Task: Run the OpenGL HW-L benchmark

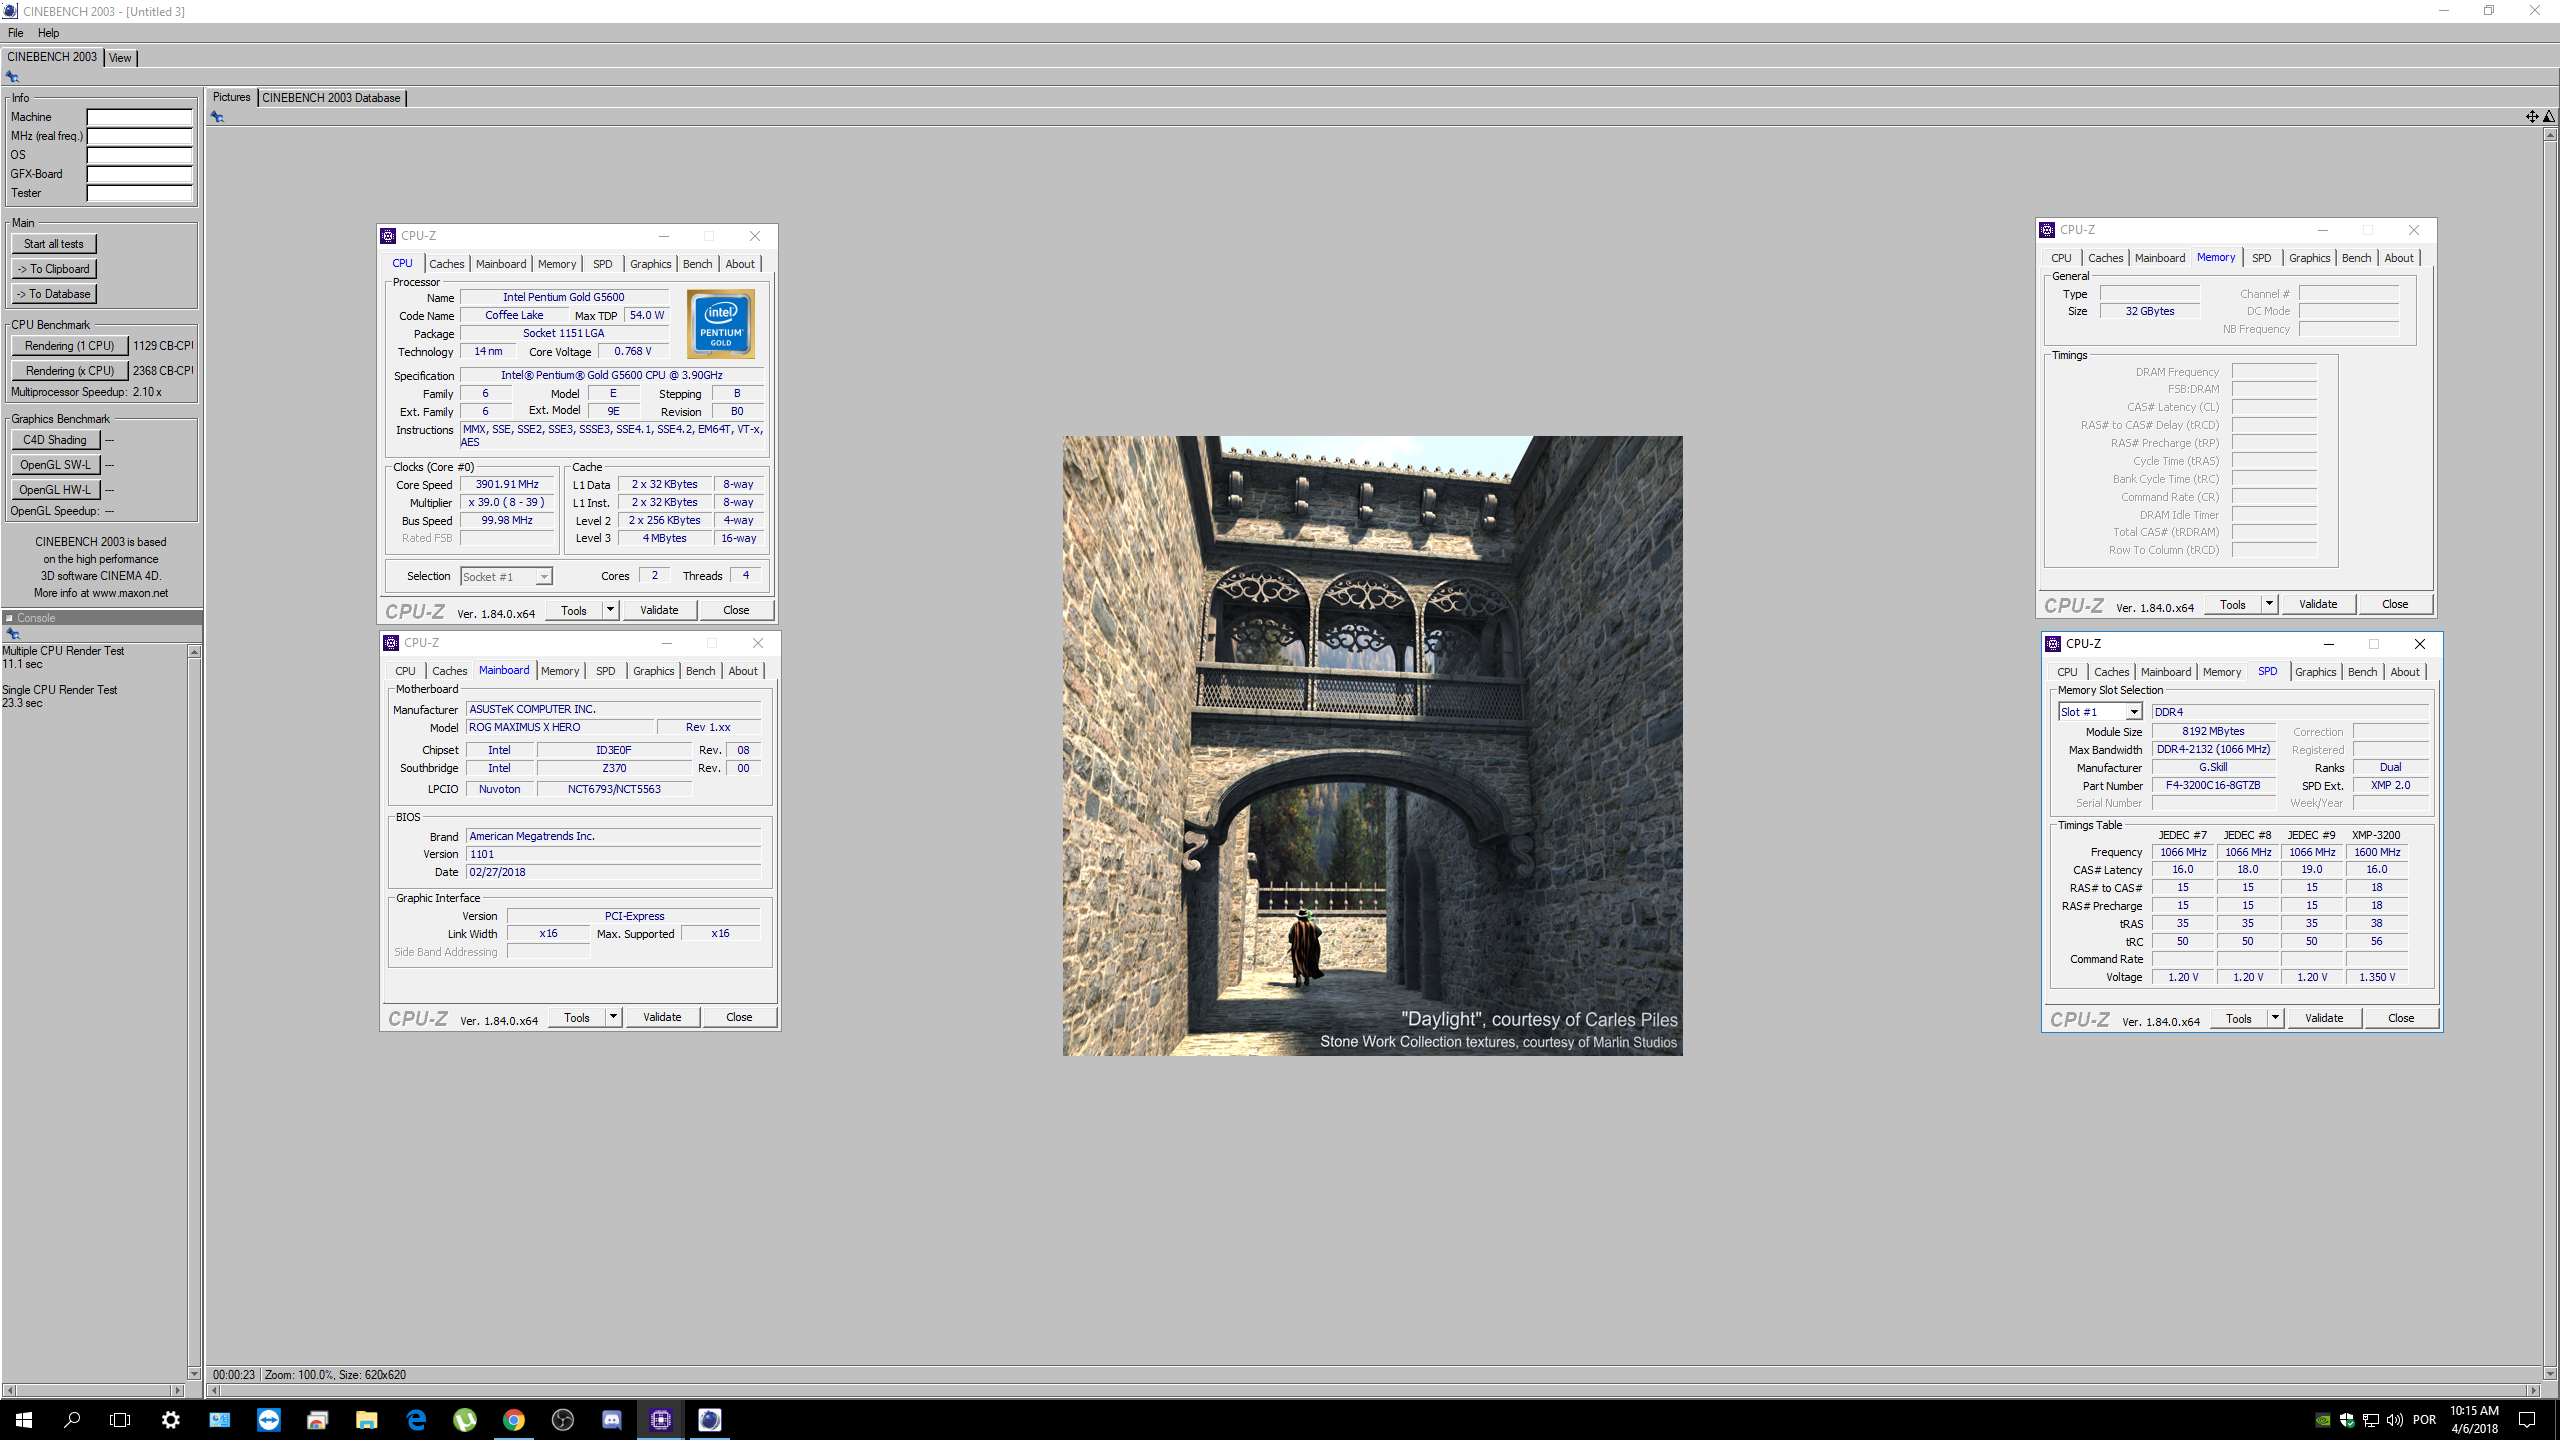Action: [55, 490]
